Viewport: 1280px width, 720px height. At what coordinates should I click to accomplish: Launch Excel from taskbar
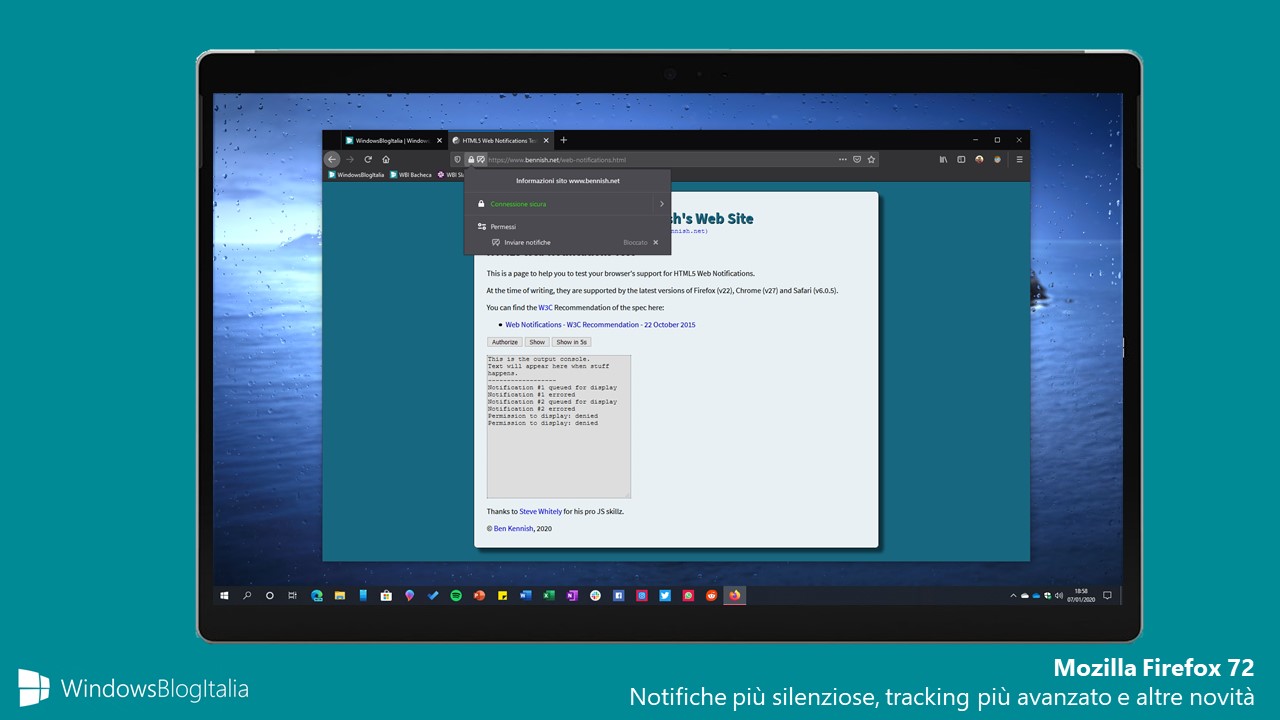coord(549,595)
